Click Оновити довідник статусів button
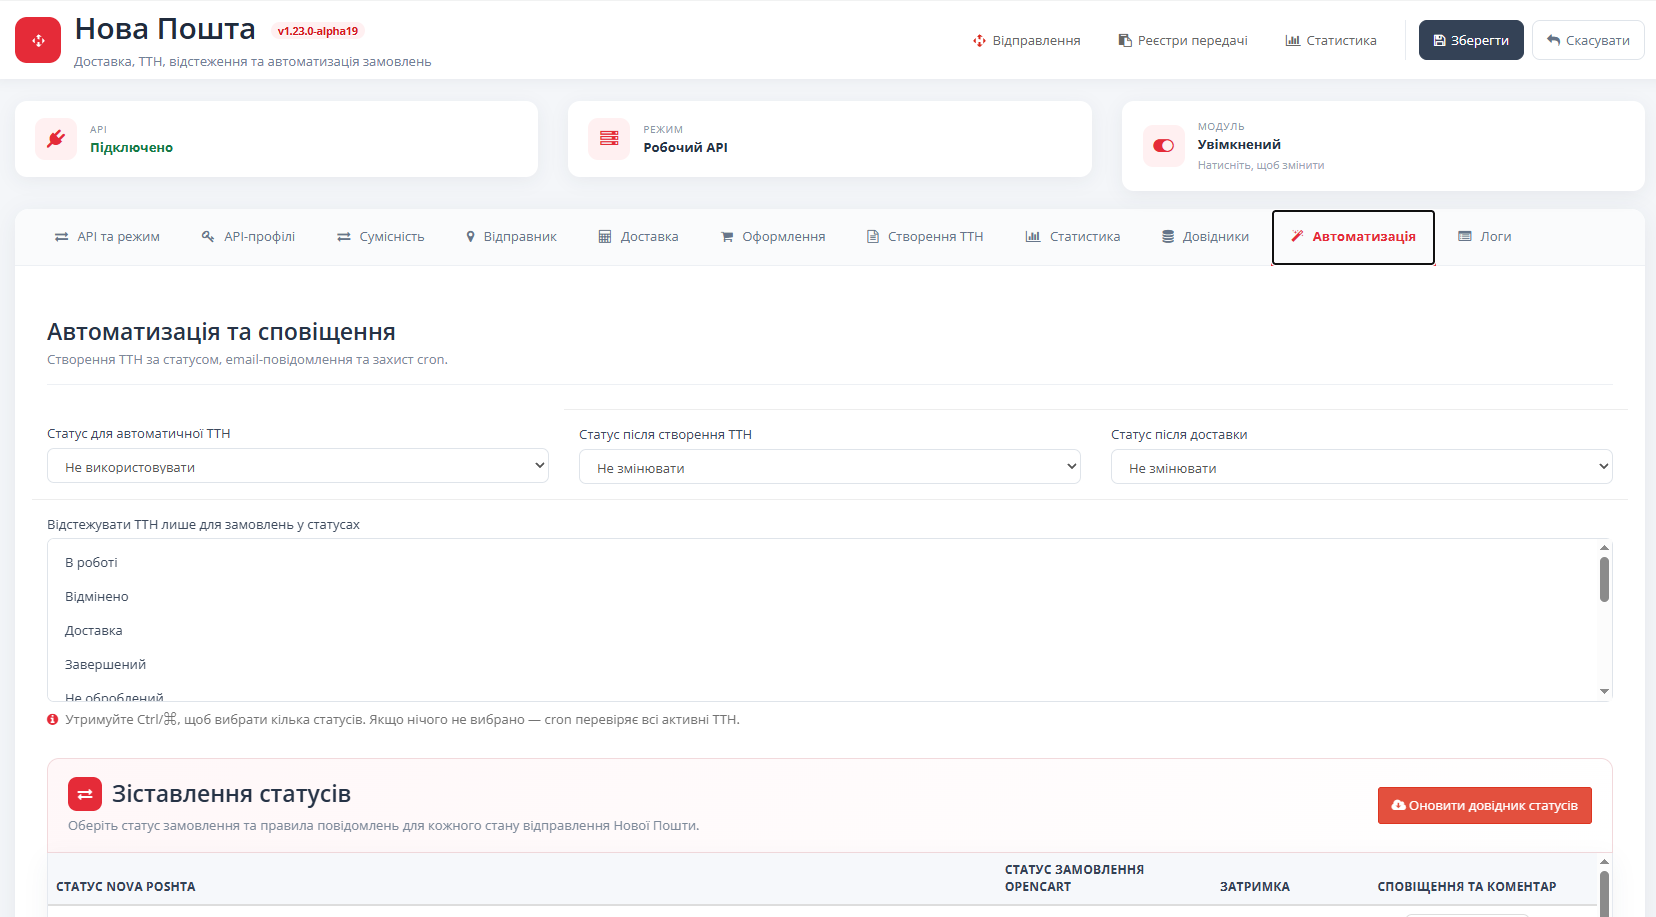Screen dimensions: 1656x917 1485,806
